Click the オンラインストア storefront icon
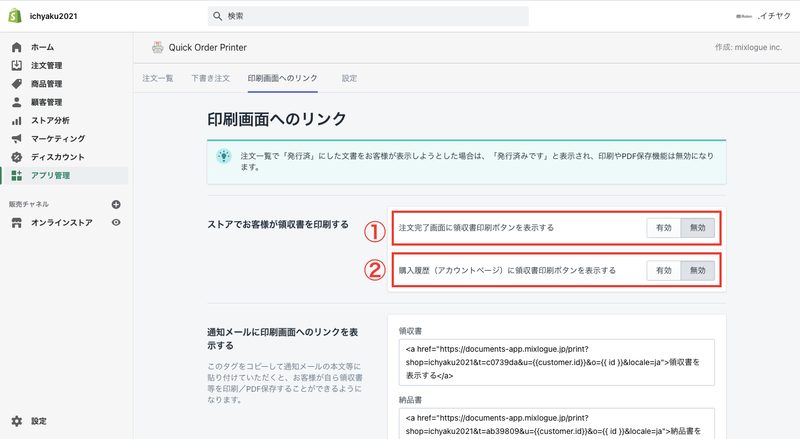The height and width of the screenshot is (439, 800). pyautogui.click(x=16, y=223)
